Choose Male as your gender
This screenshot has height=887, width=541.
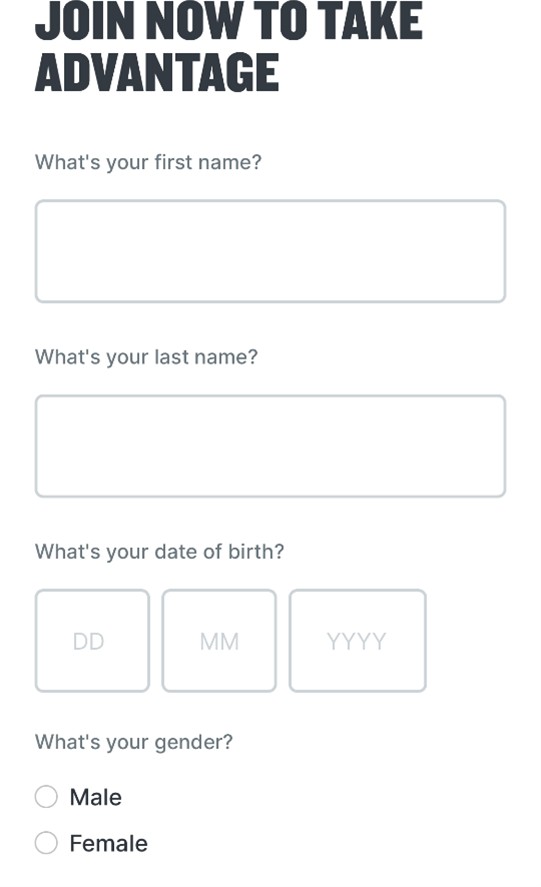(x=46, y=796)
